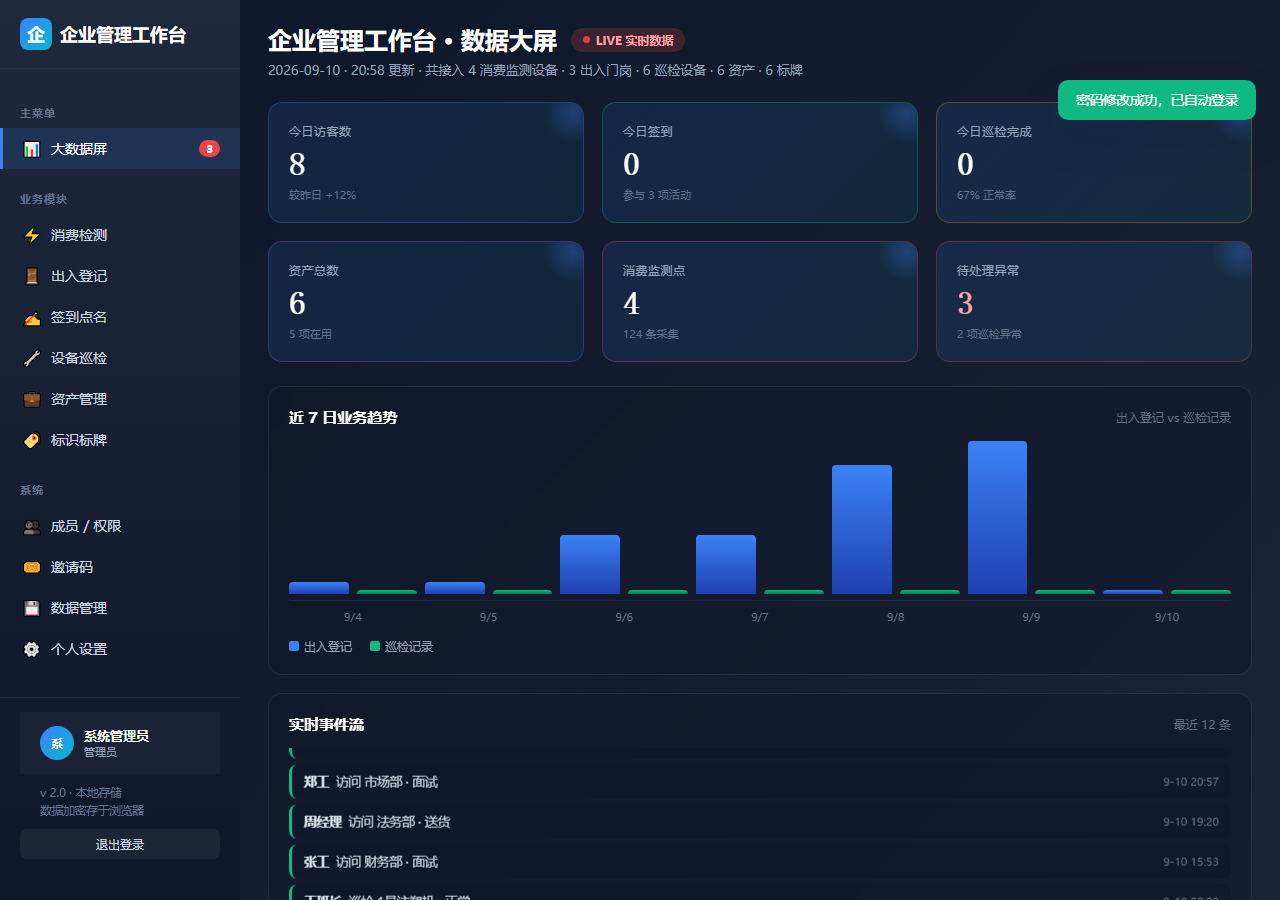Click the 系 user avatar circle
This screenshot has width=1280, height=900.
[57, 743]
